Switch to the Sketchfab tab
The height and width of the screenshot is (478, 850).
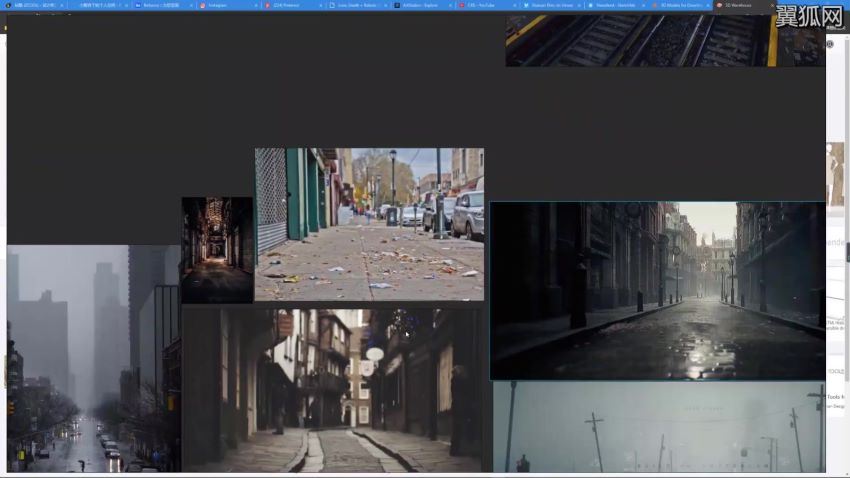click(615, 5)
